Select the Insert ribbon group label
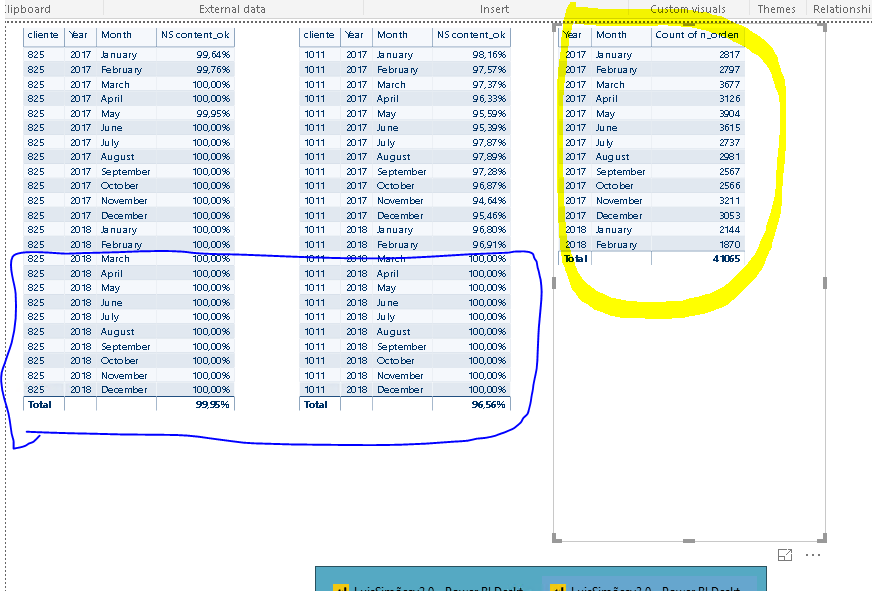Screen dimensions: 872x591 click(494, 9)
